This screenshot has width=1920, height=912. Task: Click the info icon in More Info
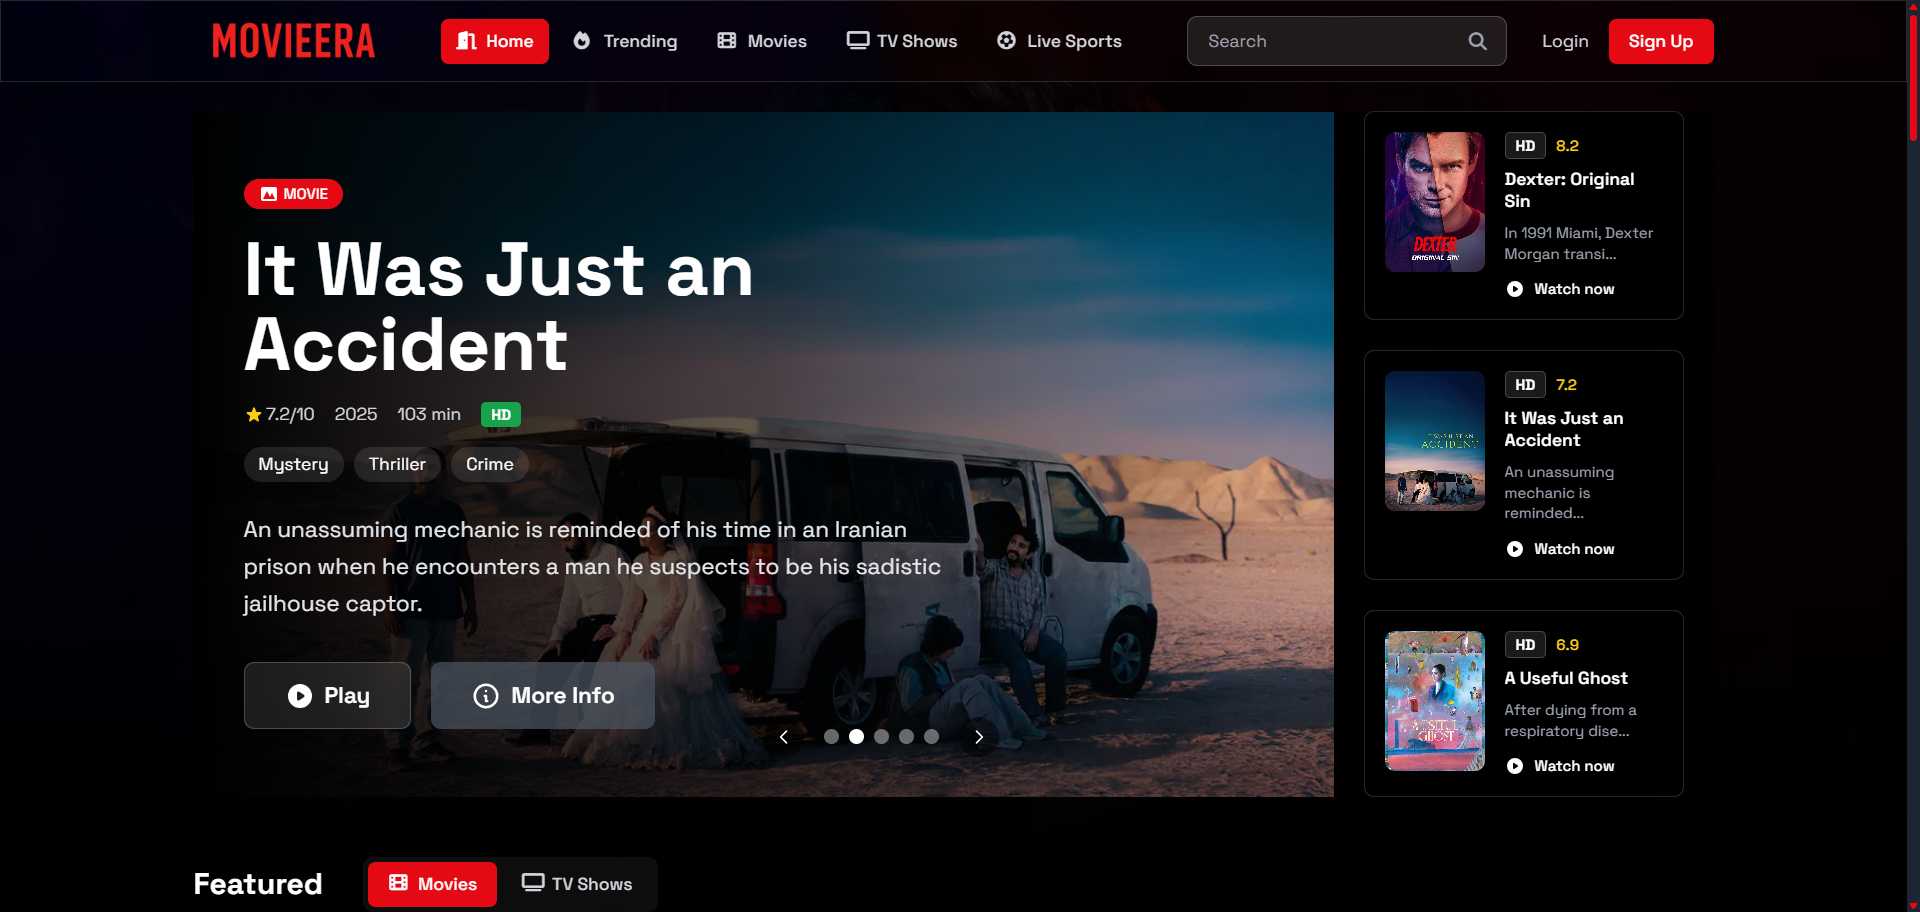(486, 696)
